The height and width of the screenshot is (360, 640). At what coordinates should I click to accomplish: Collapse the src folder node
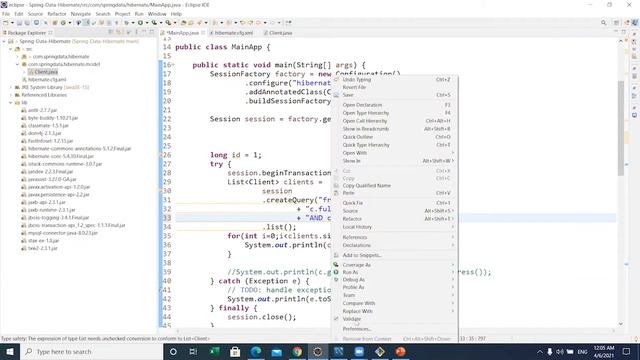click(x=11, y=49)
